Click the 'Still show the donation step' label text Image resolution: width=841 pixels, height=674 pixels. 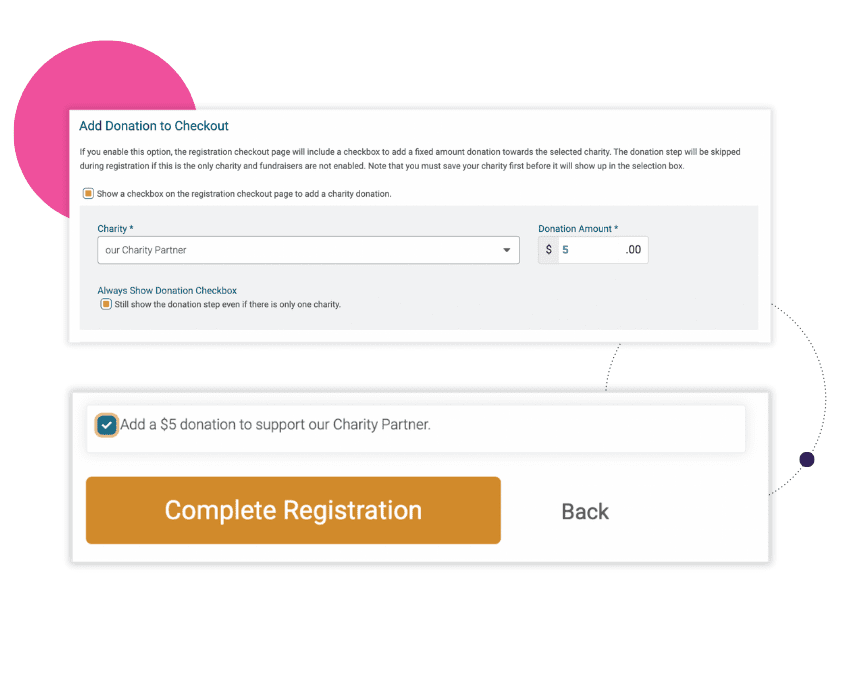(227, 305)
